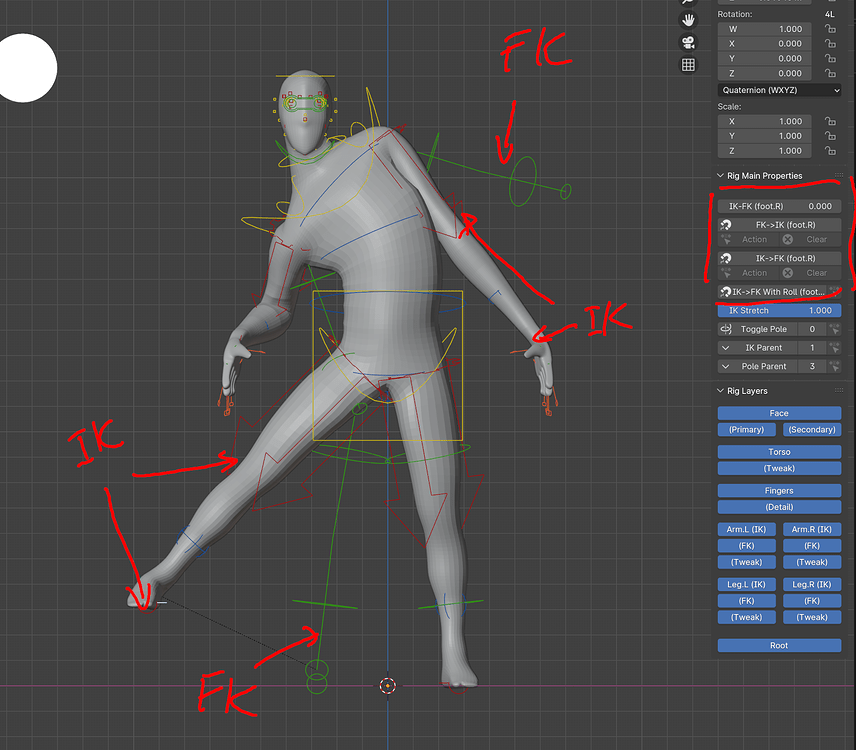
Task: Toggle the (FK) layer under Leg.R (IK)
Action: [x=812, y=601]
